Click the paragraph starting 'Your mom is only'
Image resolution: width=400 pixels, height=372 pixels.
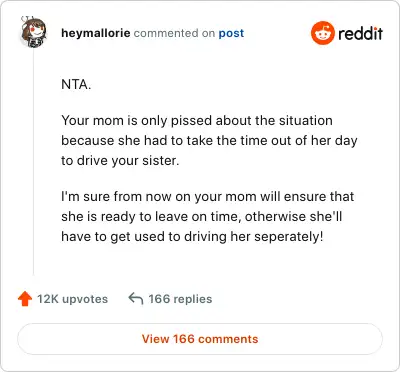209,141
